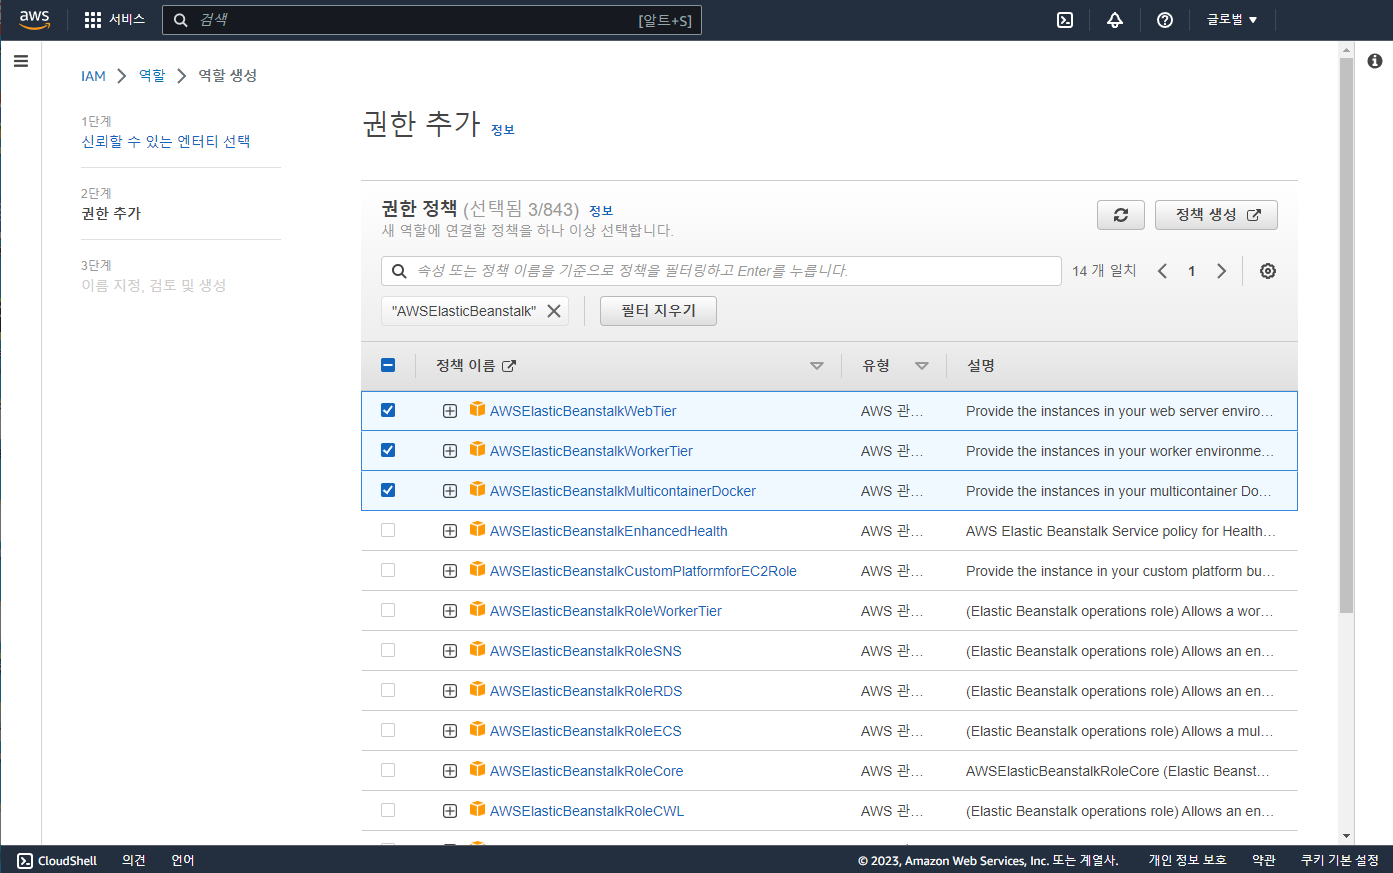Click orange policy icon of AWSElasticBeanstalkRoleRDS
This screenshot has height=873, width=1393.
coord(478,689)
